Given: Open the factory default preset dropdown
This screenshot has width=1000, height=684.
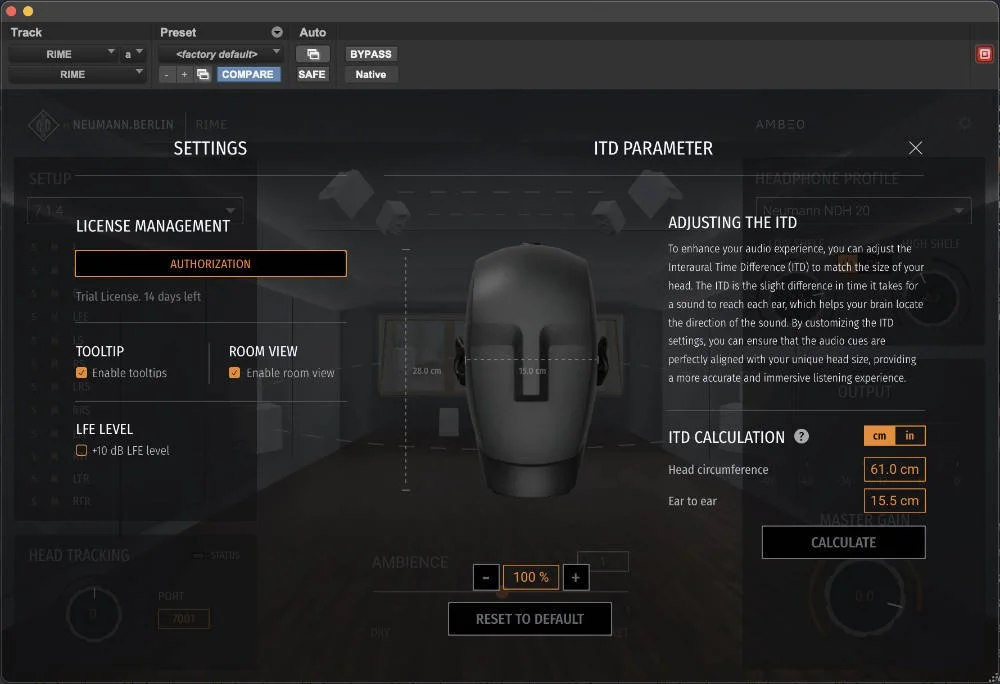Looking at the screenshot, I should tap(220, 54).
